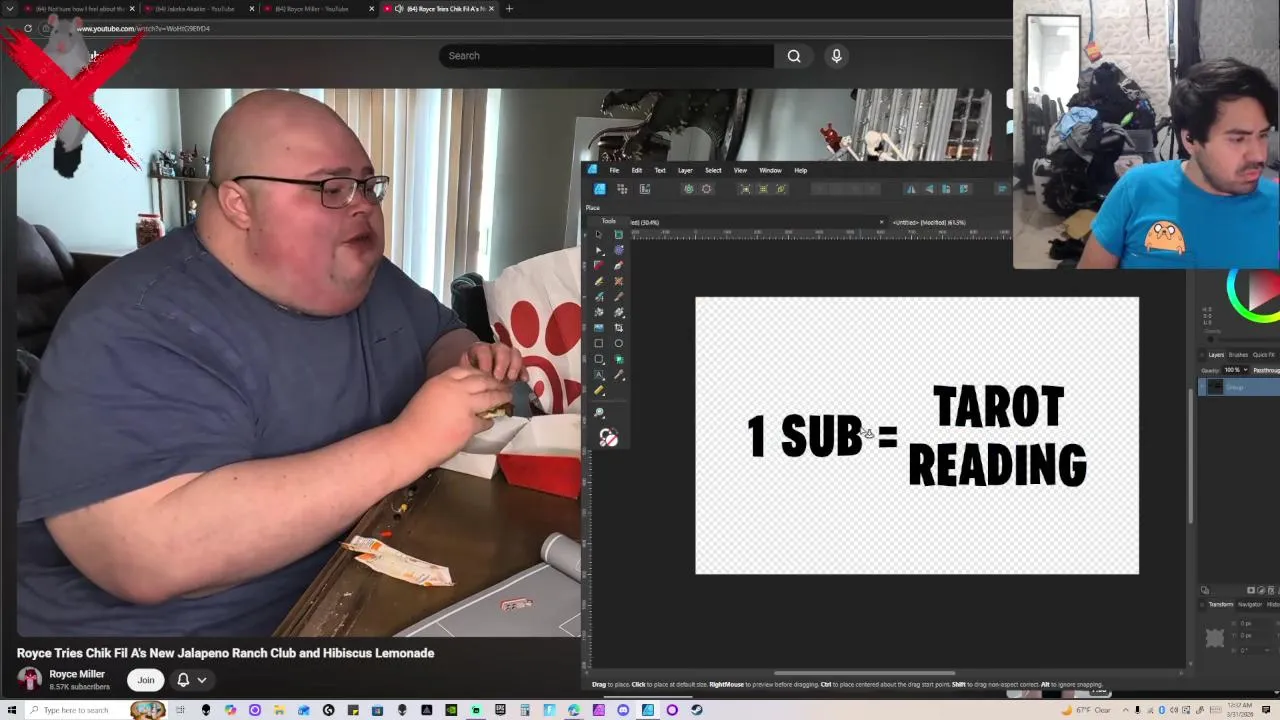Click the voice search microphone button
Image resolution: width=1280 pixels, height=720 pixels.
click(837, 56)
